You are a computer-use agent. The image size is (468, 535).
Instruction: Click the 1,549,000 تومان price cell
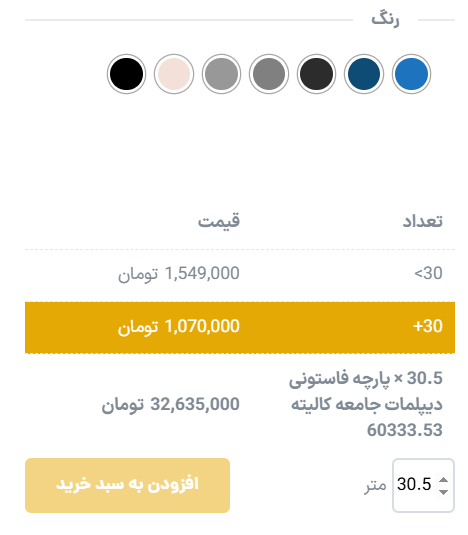pos(179,274)
